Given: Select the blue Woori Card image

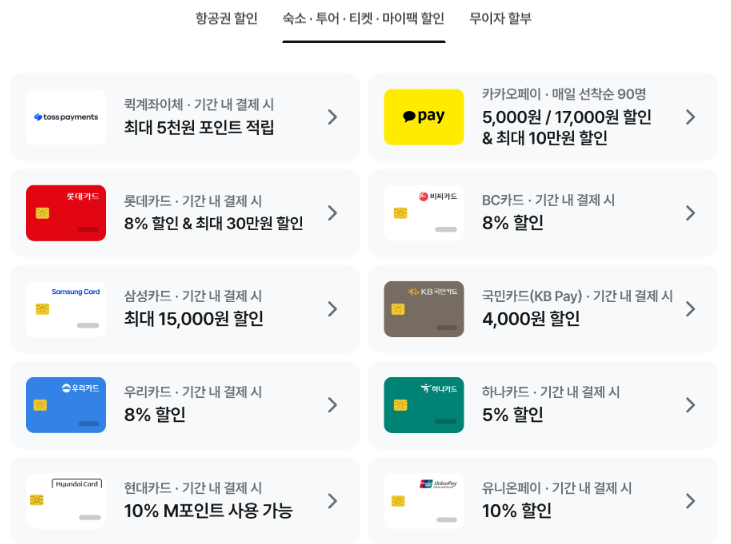Looking at the screenshot, I should coord(66,405).
